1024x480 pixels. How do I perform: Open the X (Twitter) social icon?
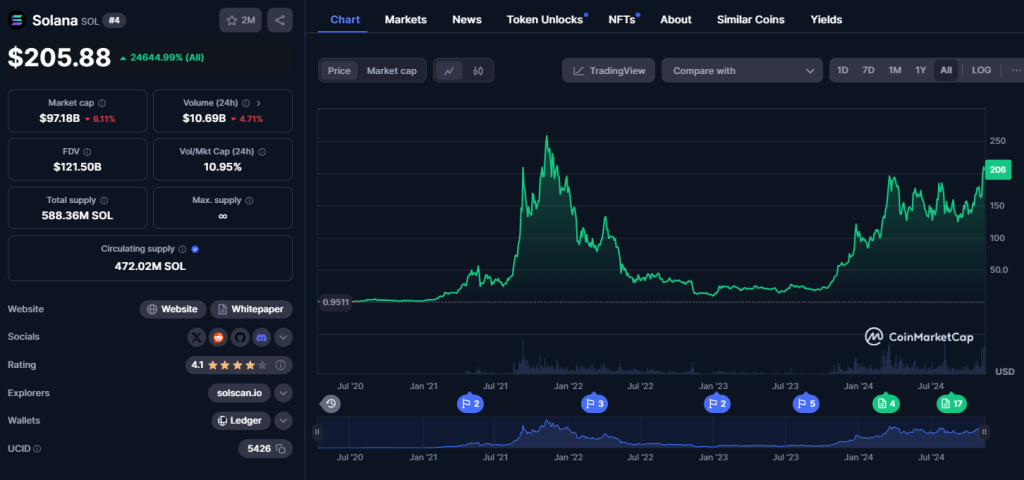pos(197,338)
